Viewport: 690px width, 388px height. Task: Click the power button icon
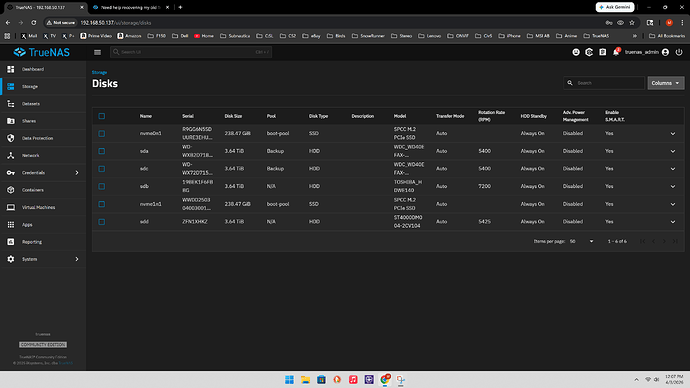[x=679, y=52]
